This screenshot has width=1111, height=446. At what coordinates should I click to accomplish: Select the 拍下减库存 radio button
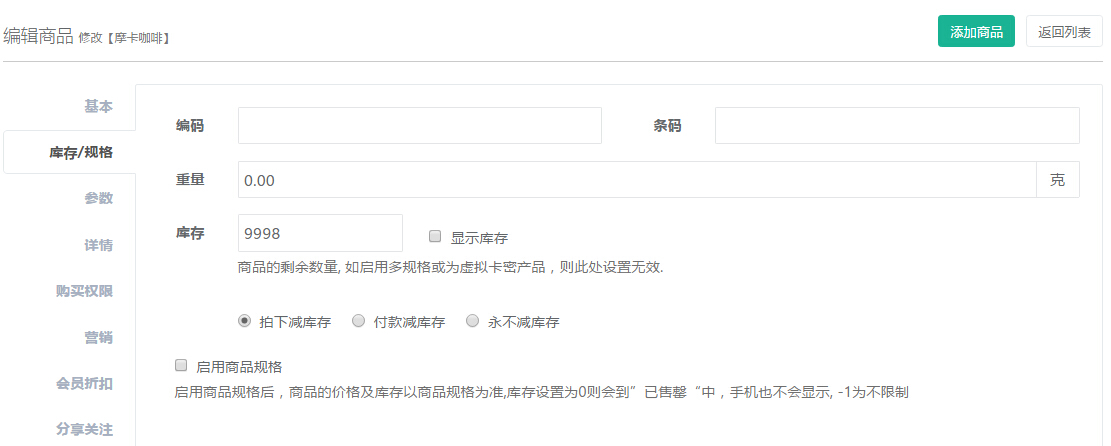tap(244, 321)
